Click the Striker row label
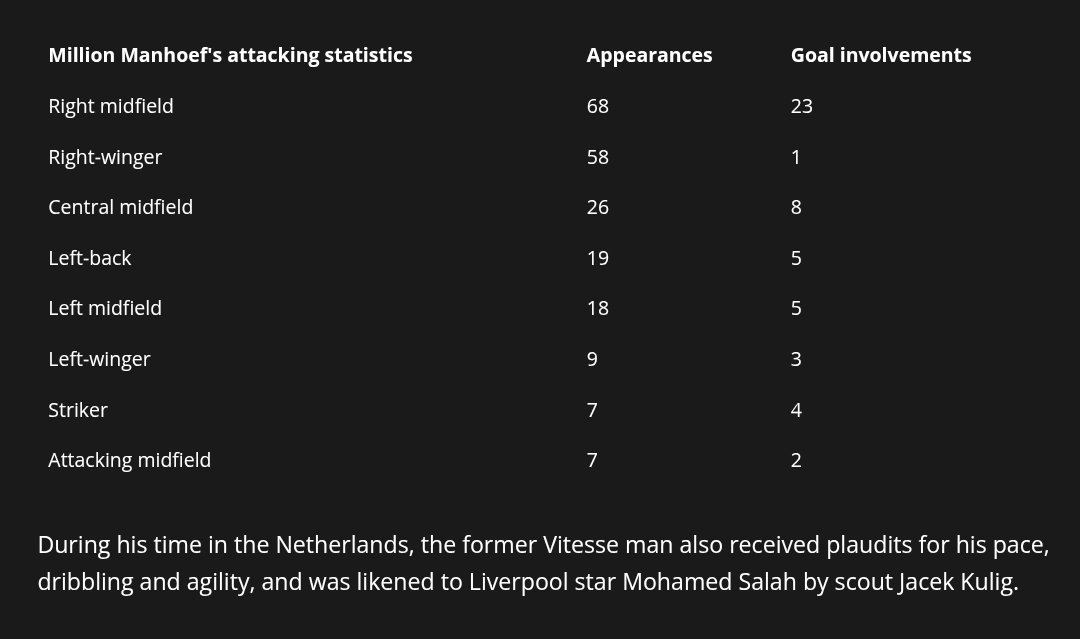This screenshot has width=1080, height=639. [x=78, y=410]
